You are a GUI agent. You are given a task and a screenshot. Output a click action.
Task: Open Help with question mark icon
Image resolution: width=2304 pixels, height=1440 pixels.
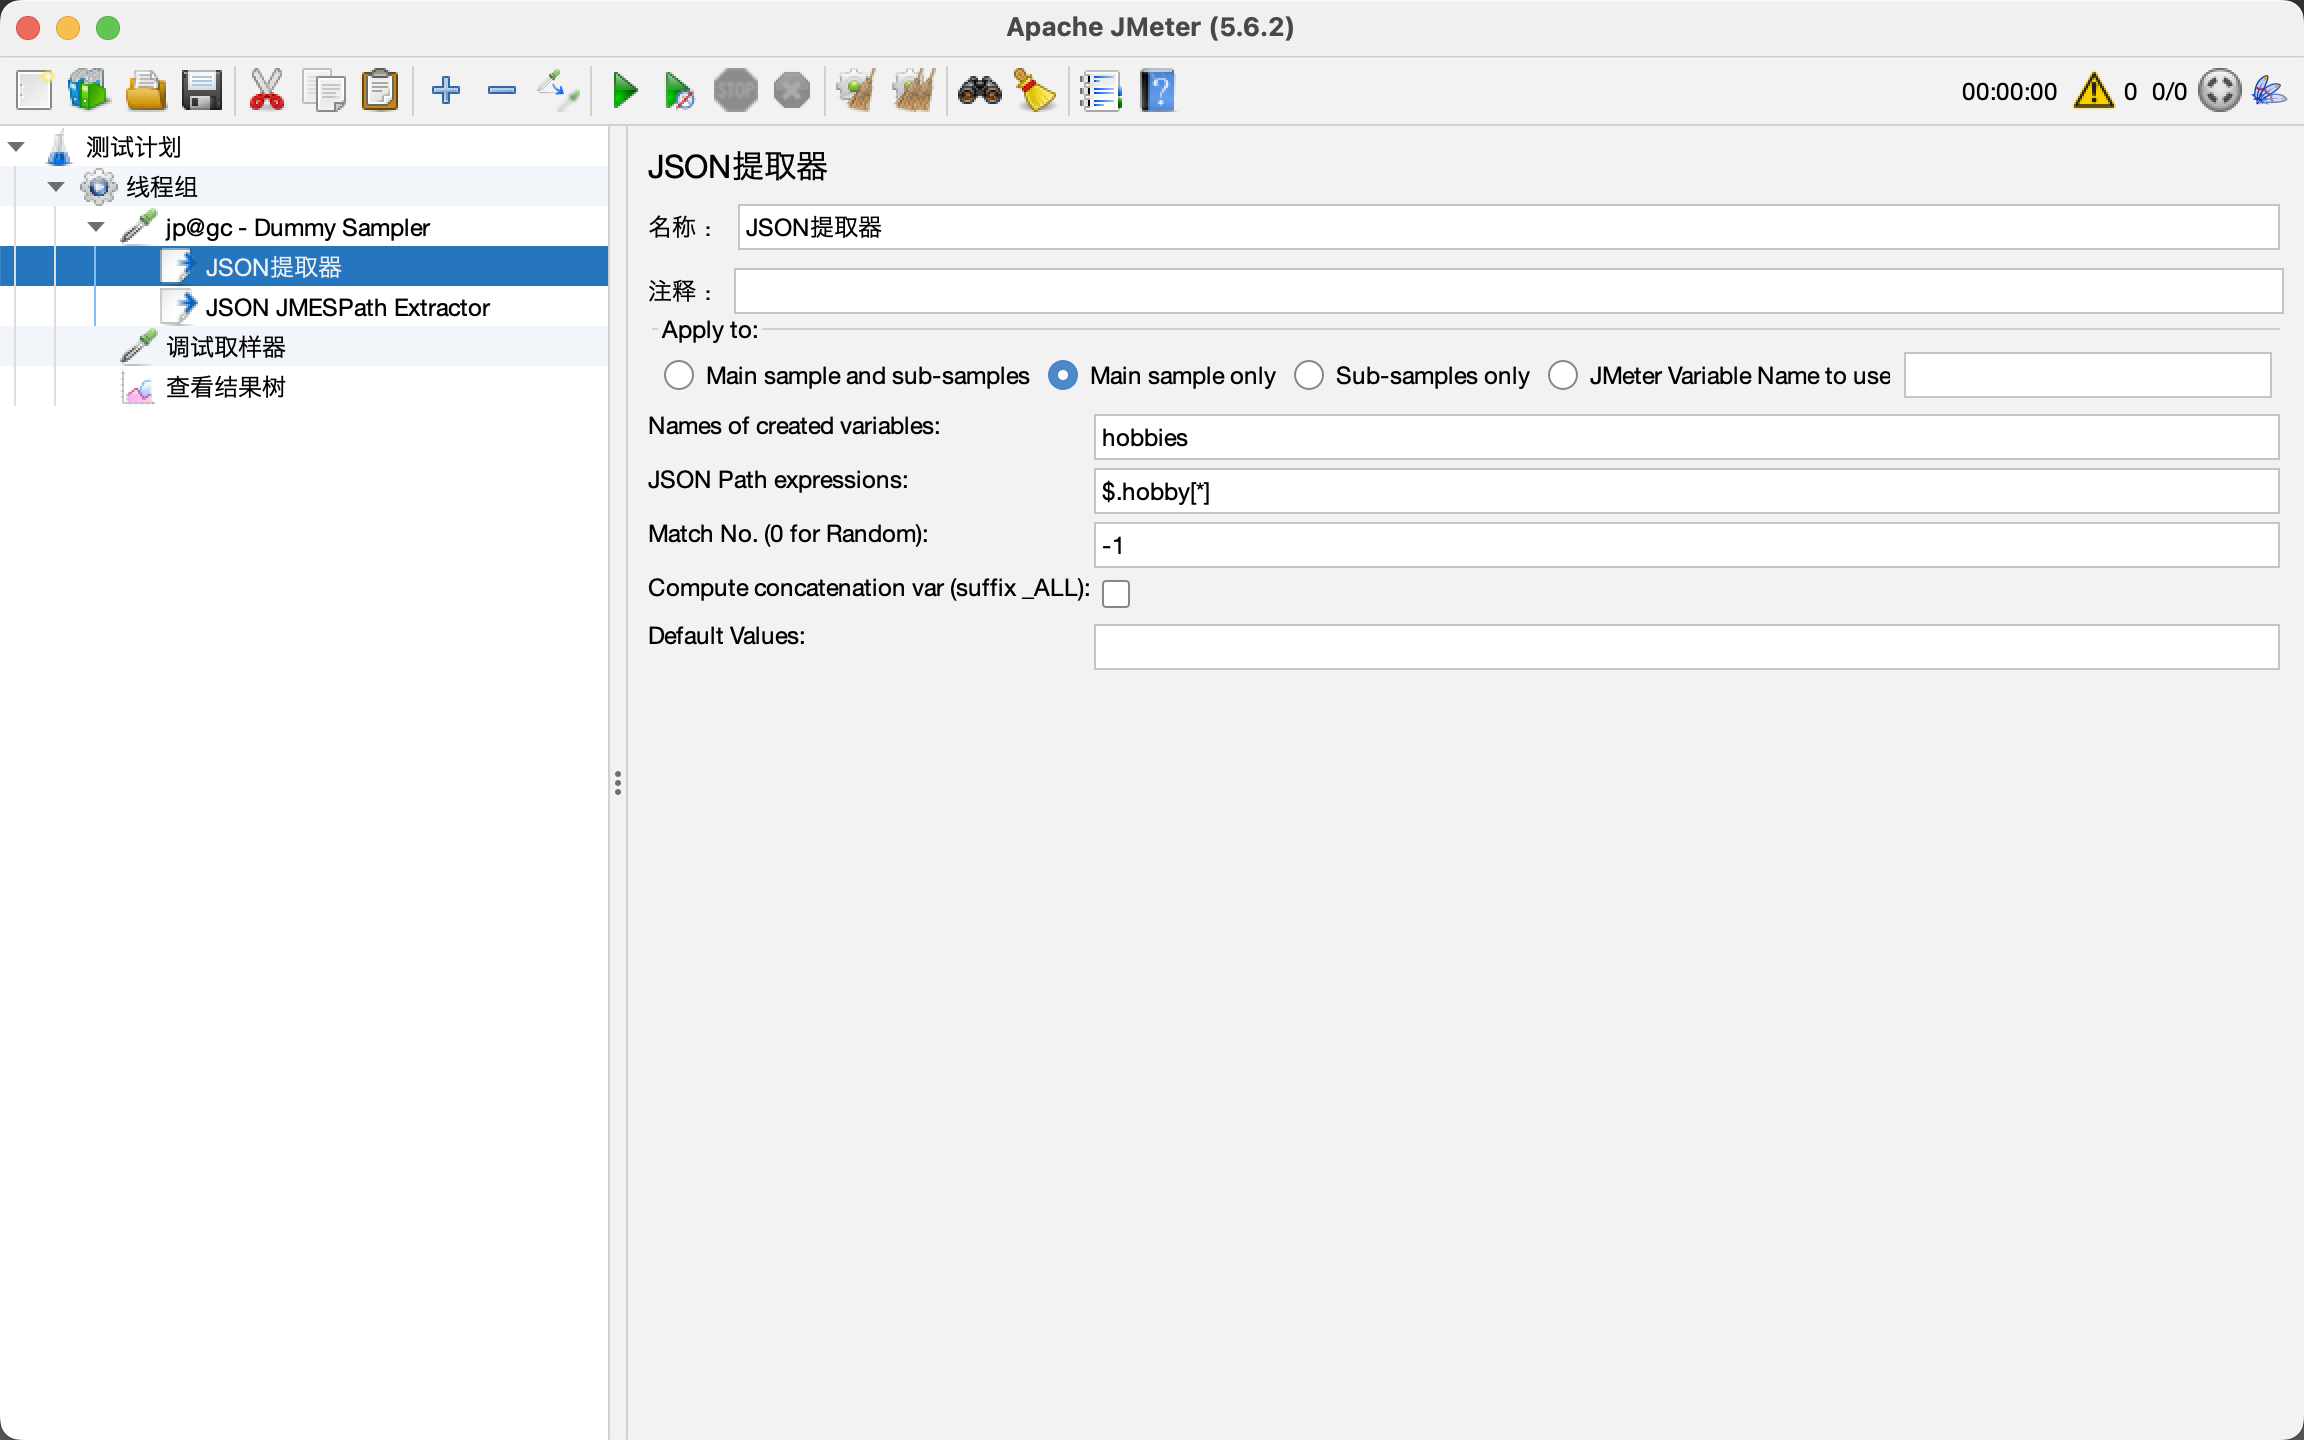(x=1157, y=91)
